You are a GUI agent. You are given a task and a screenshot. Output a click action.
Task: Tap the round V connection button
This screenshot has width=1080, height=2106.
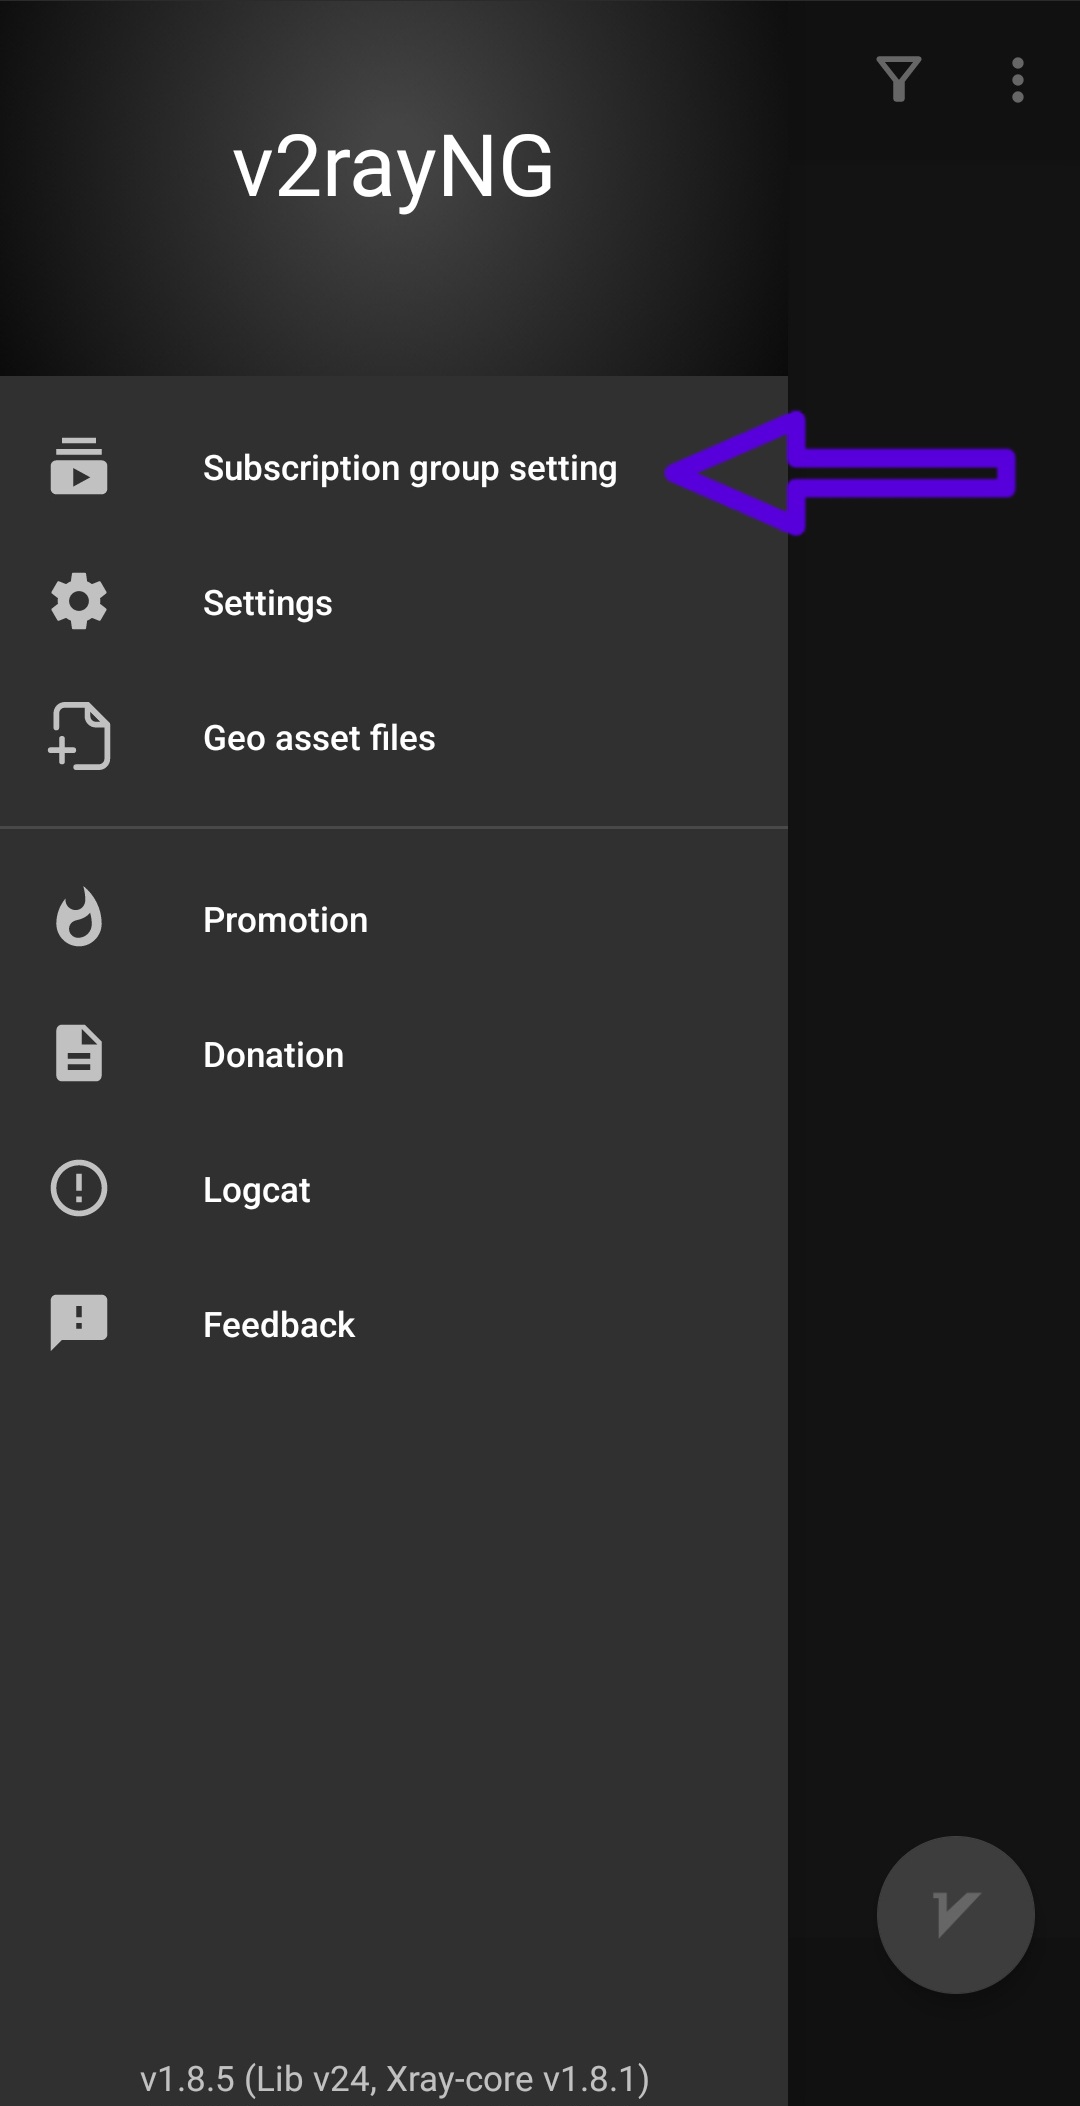click(x=955, y=1915)
